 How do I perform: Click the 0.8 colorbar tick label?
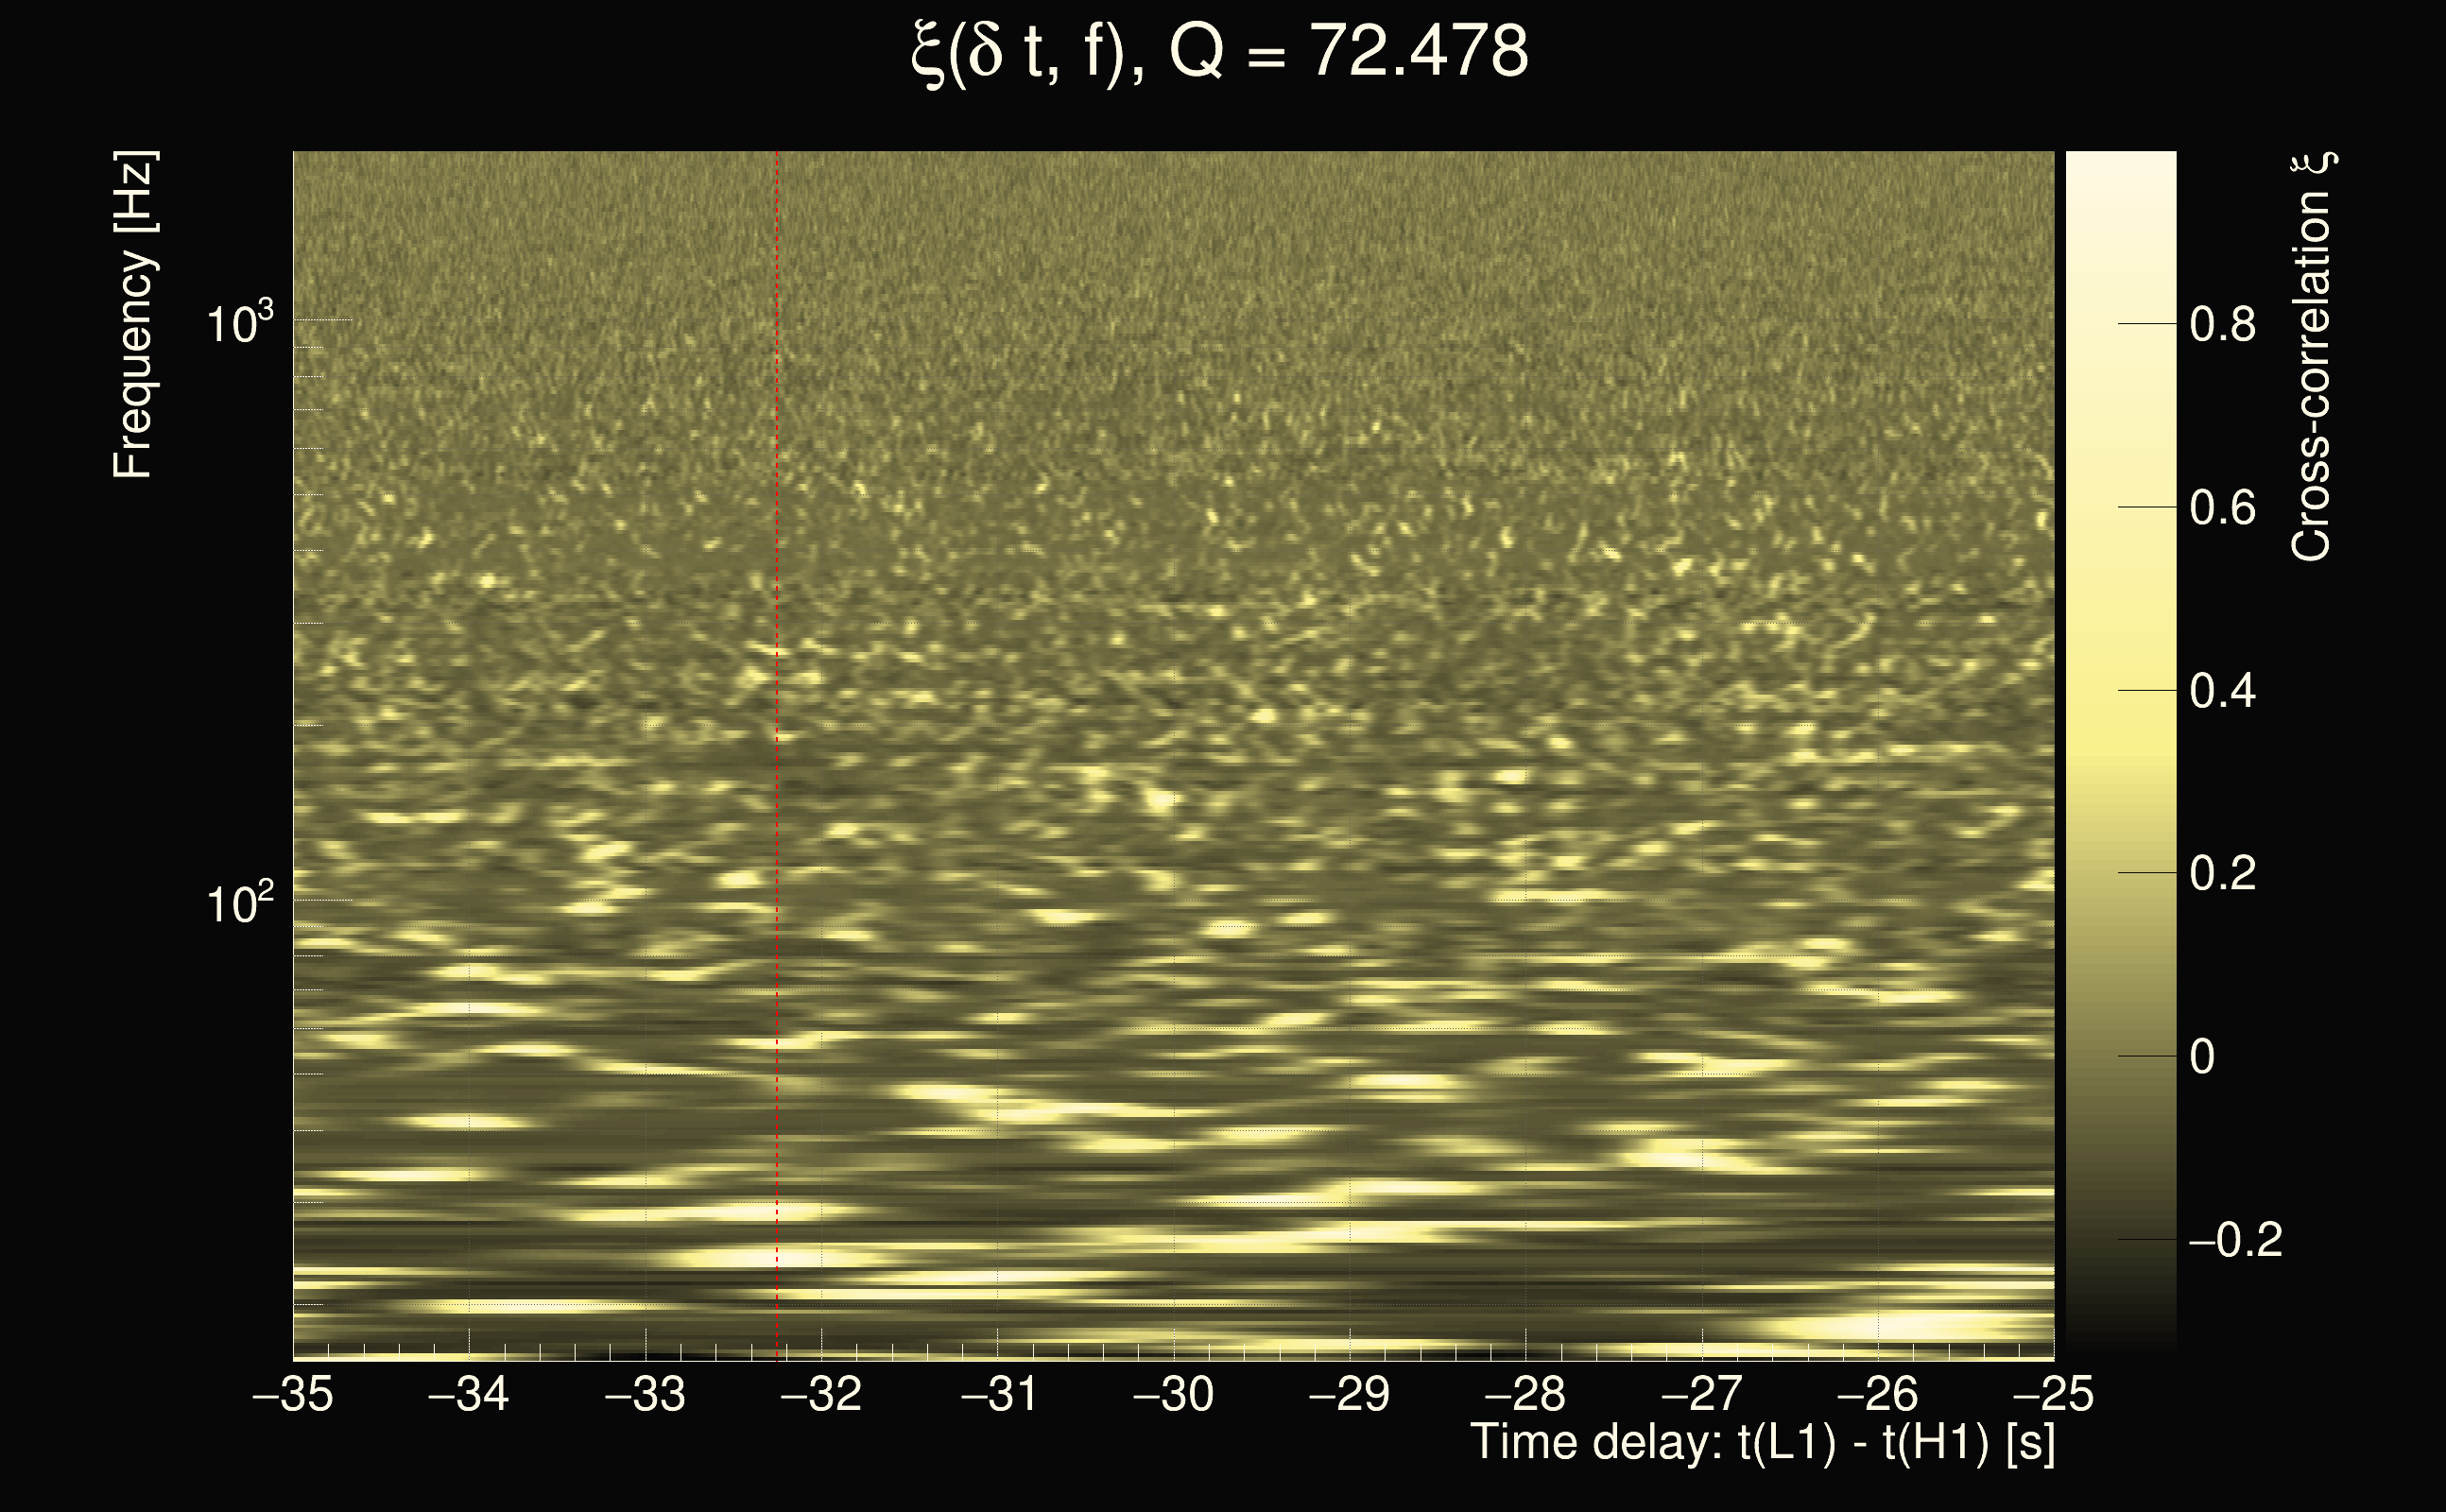point(2223,325)
